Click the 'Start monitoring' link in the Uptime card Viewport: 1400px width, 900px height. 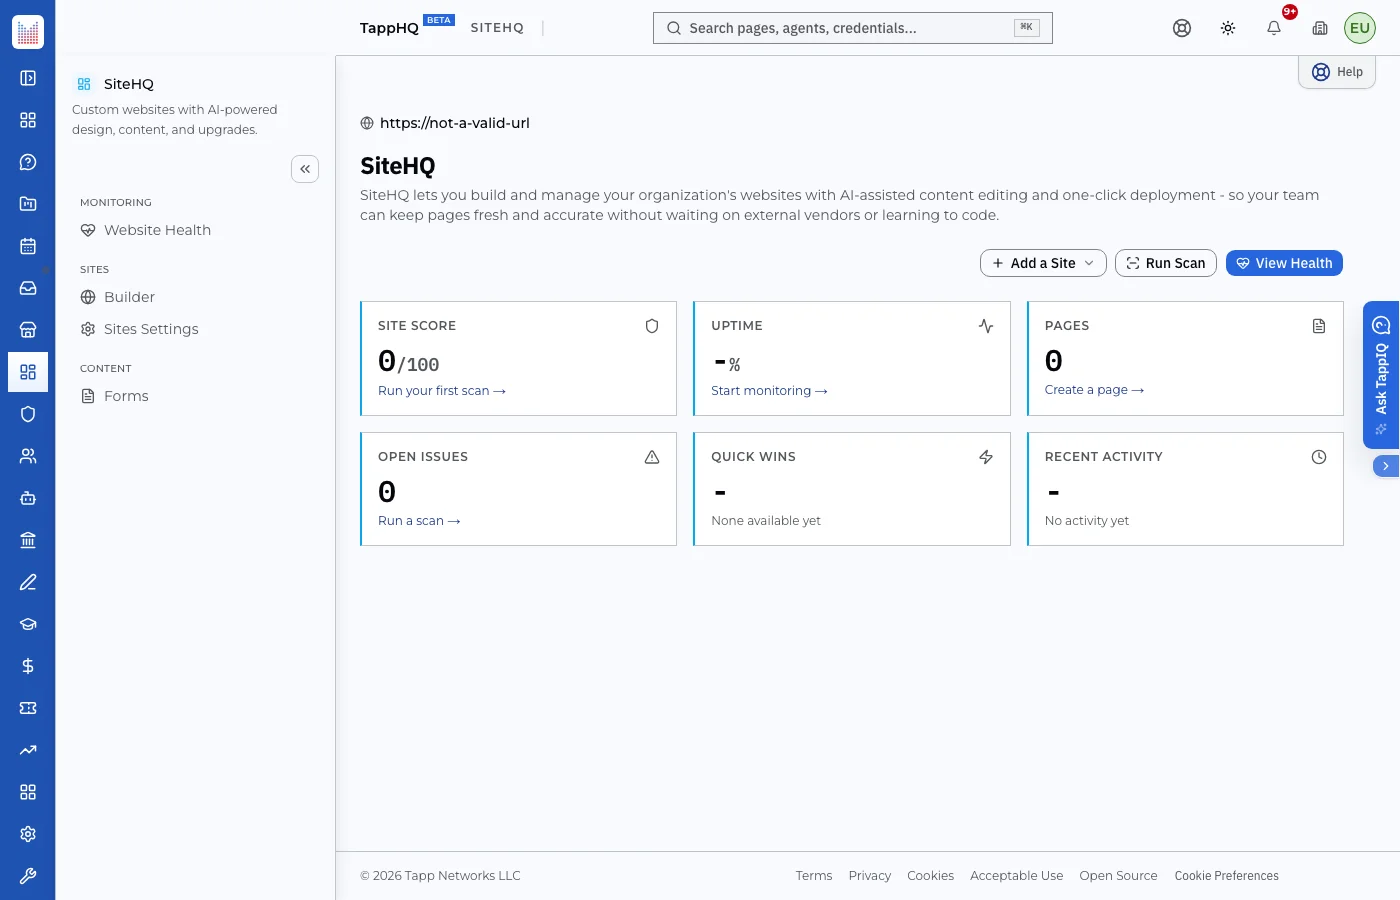(769, 391)
